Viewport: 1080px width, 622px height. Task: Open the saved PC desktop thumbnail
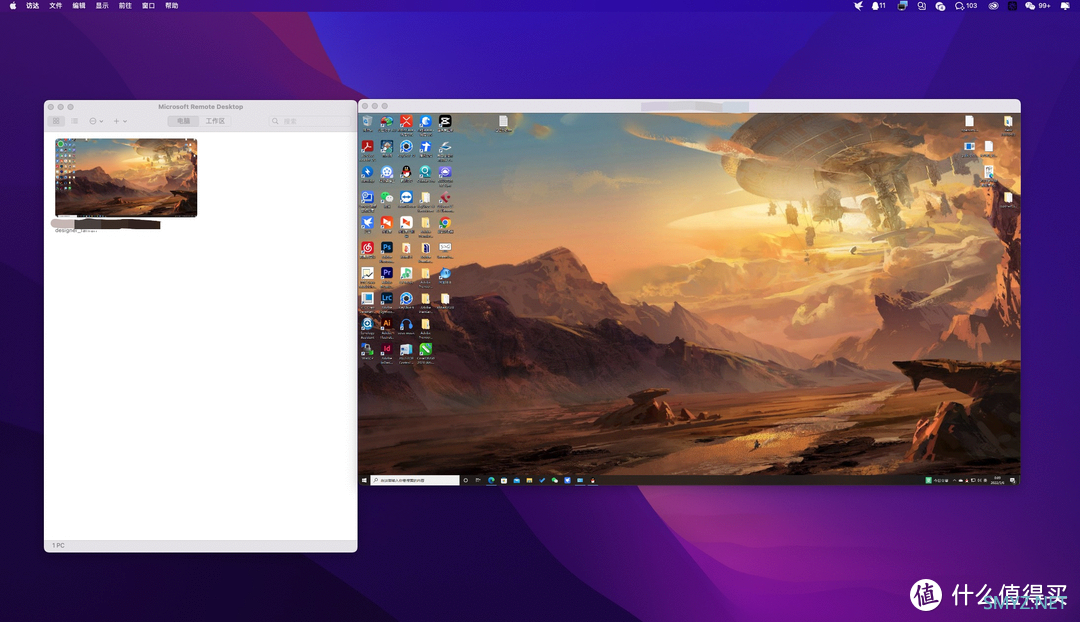(x=126, y=178)
